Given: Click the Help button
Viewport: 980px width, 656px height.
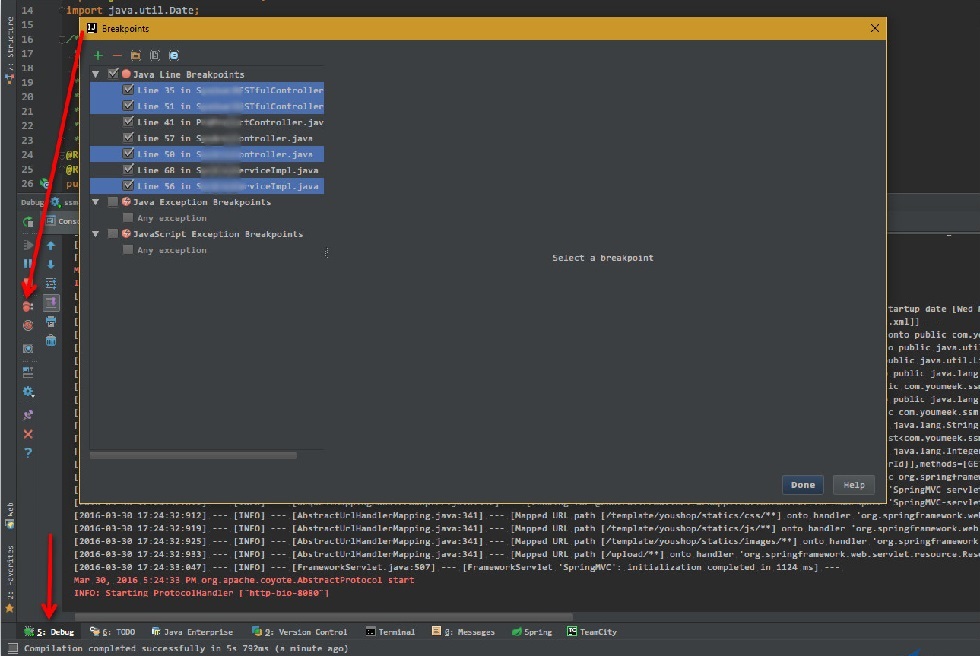Looking at the screenshot, I should [854, 485].
